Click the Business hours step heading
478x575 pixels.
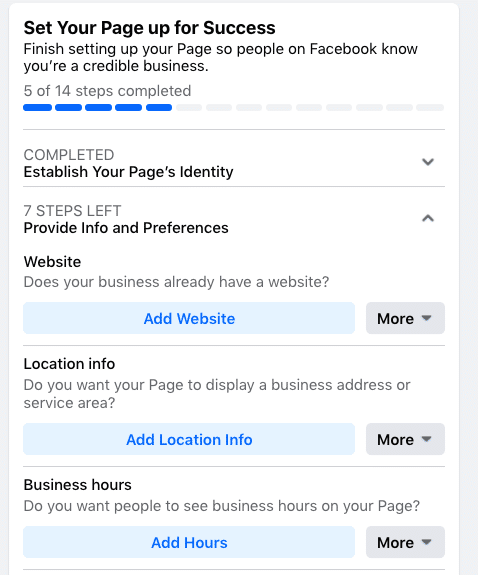point(78,485)
